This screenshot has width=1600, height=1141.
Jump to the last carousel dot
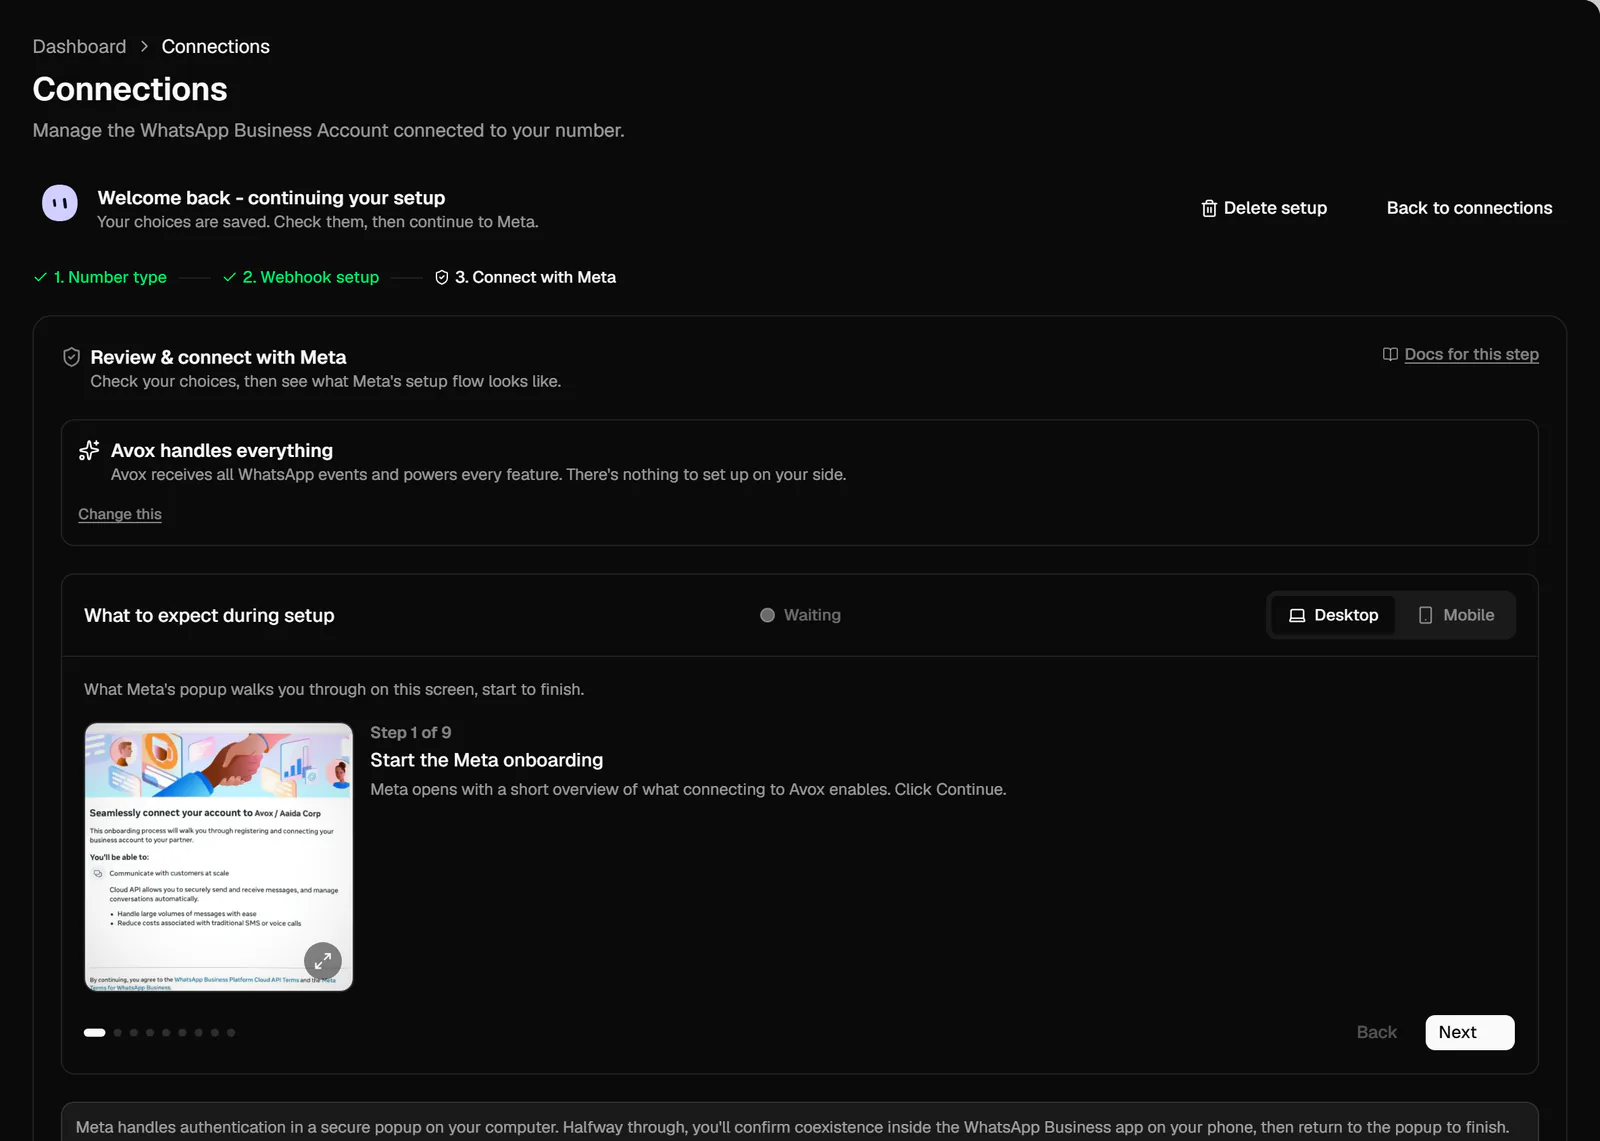pyautogui.click(x=231, y=1033)
